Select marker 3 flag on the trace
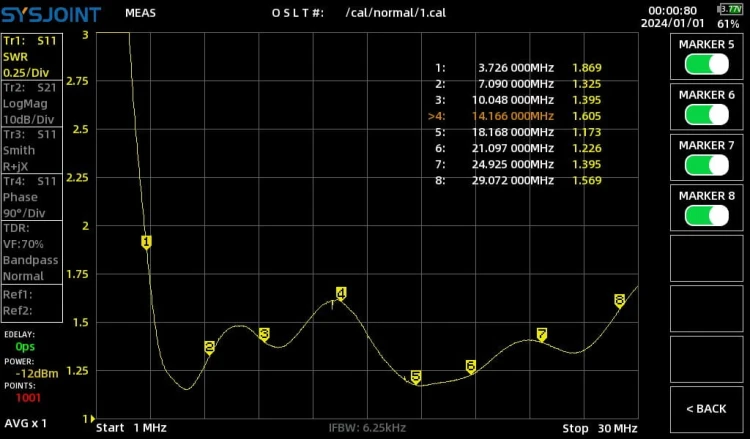Image resolution: width=750 pixels, height=439 pixels. coord(264,334)
